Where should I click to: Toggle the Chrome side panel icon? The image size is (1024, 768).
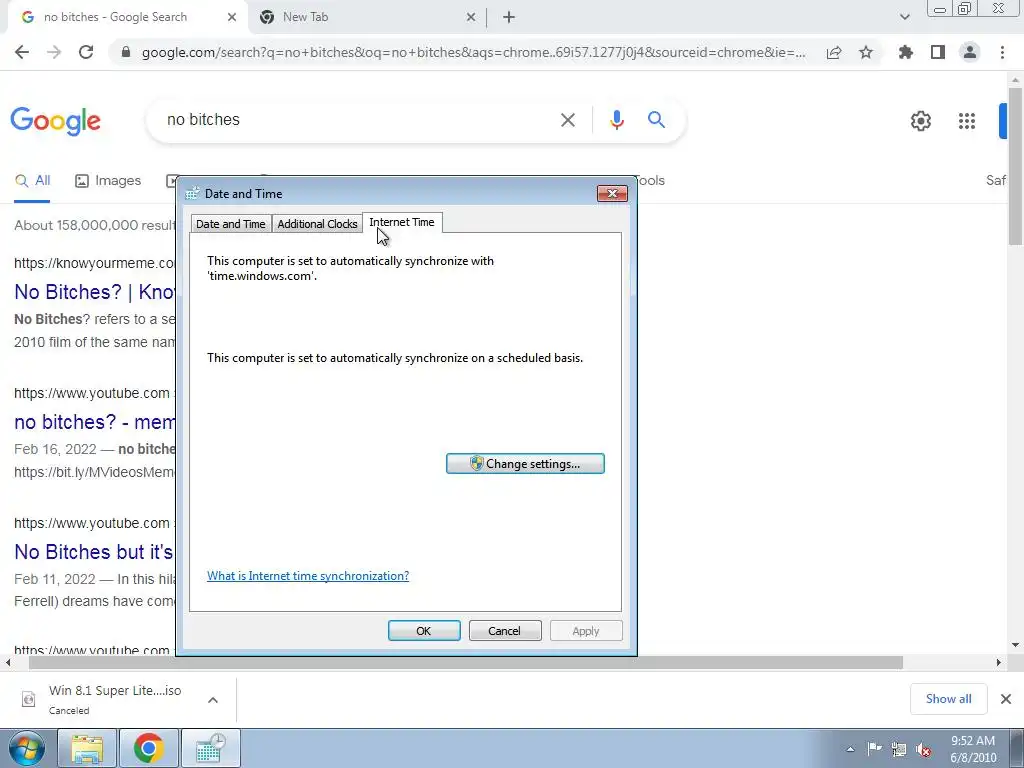(x=938, y=52)
